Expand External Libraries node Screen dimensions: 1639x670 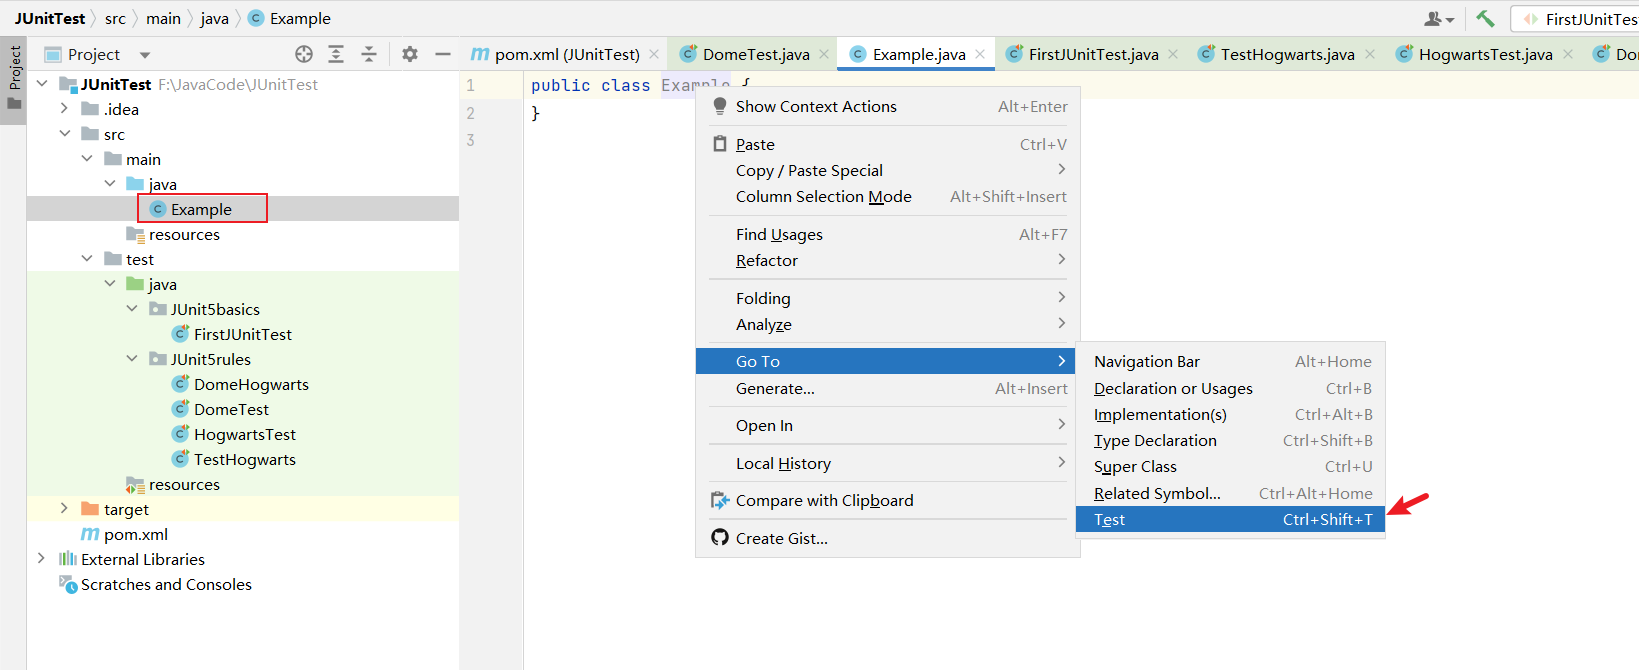[41, 559]
